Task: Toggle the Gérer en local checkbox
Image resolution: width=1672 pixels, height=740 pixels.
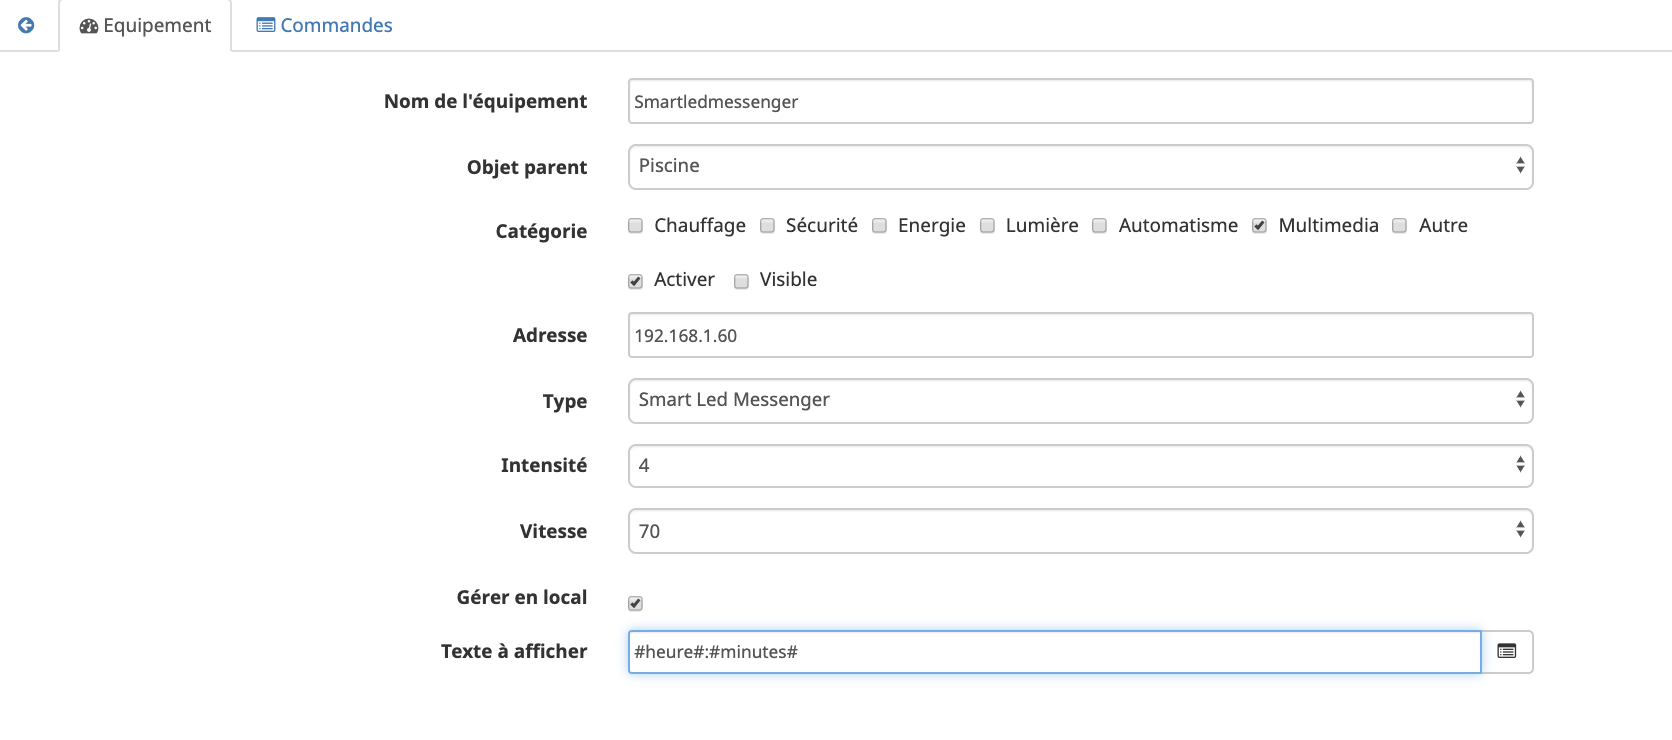Action: coord(635,603)
